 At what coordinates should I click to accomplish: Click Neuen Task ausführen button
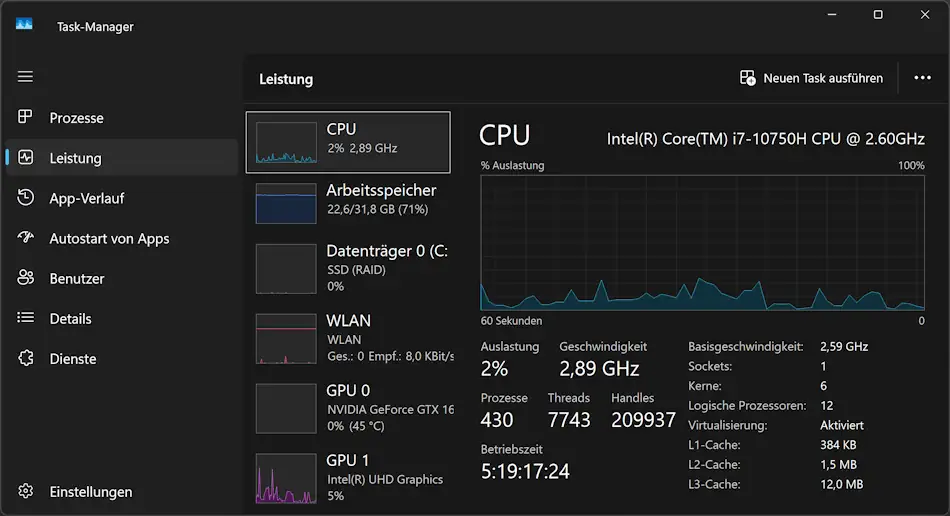tap(811, 78)
